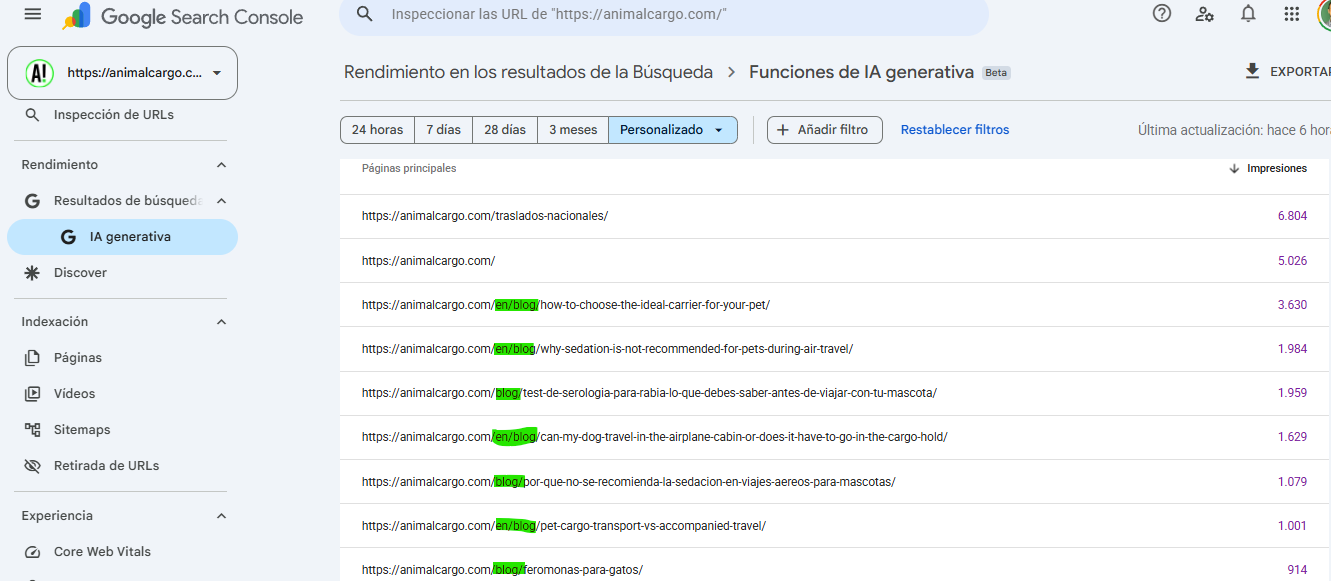This screenshot has height=581, width=1331.
Task: Click the why-sedation-is-not-recommended URL row
Action: (x=835, y=349)
